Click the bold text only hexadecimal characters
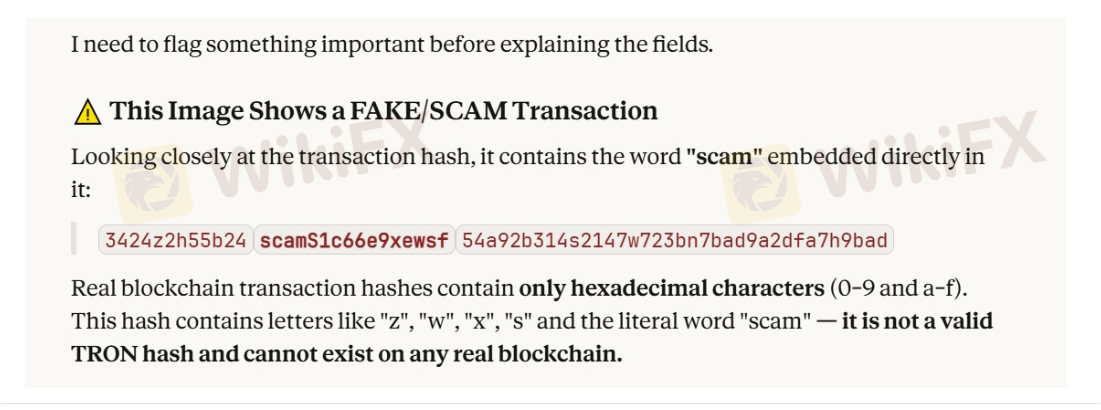 point(671,289)
